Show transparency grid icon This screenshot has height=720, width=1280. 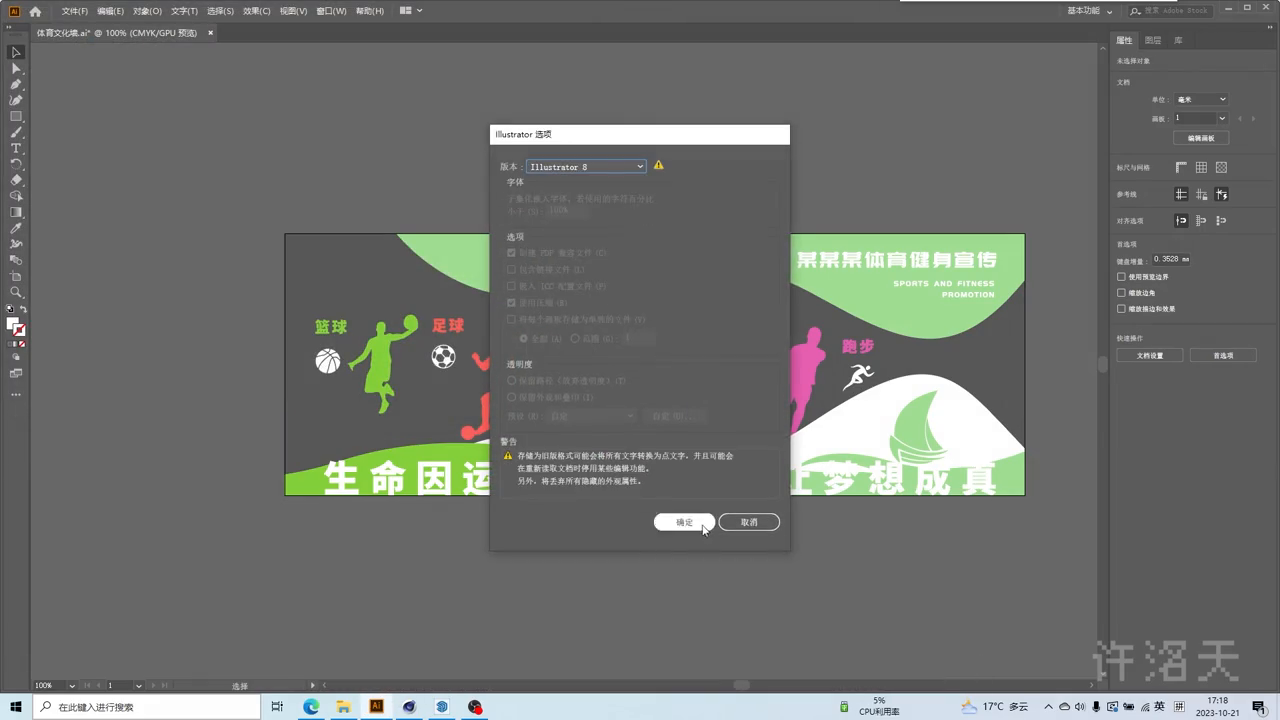1221,168
